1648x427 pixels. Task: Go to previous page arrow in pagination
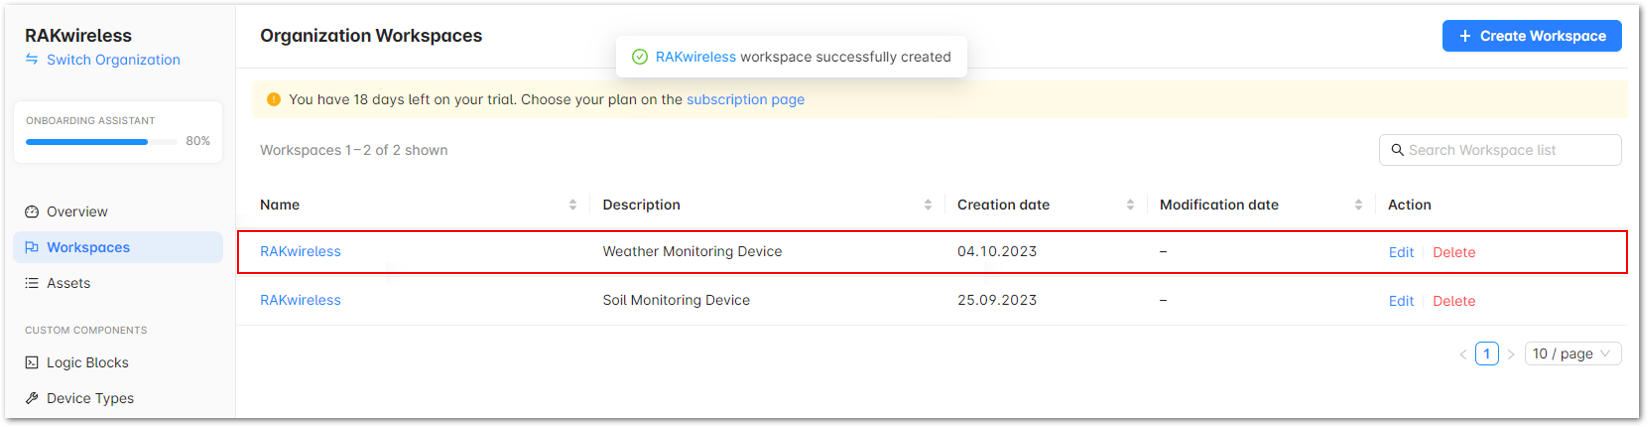1463,354
